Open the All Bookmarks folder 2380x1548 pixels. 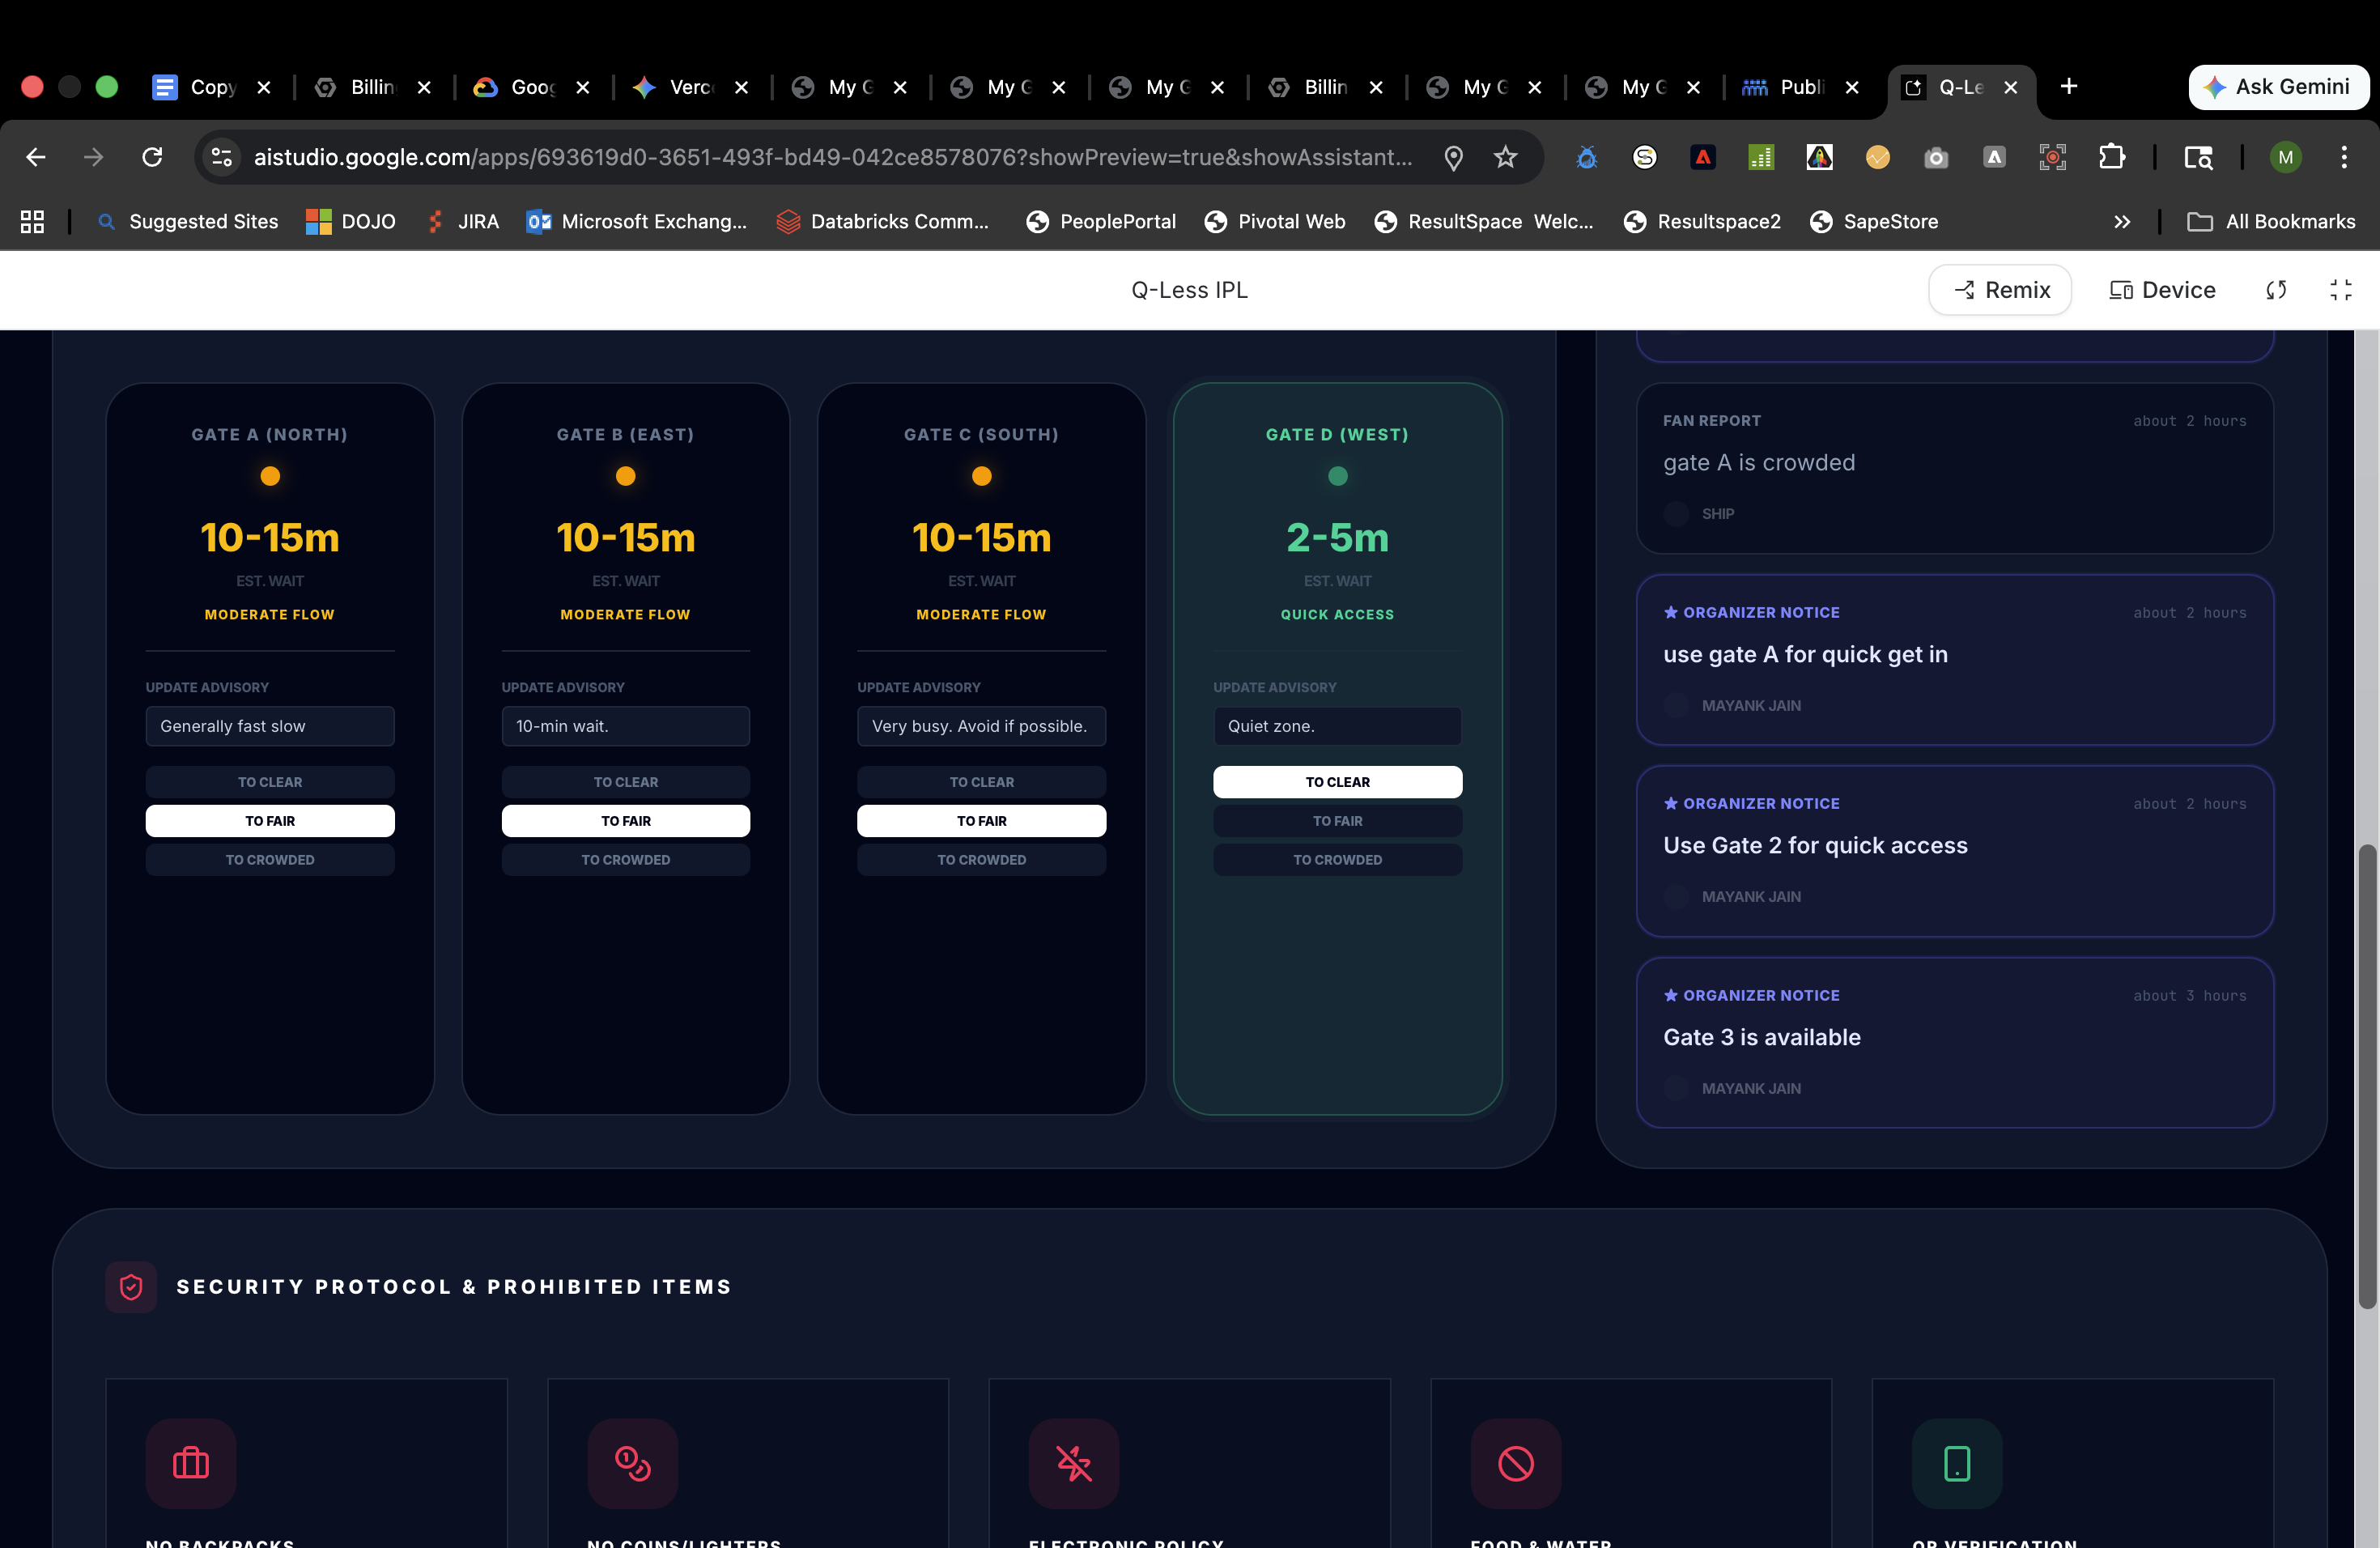tap(2271, 222)
